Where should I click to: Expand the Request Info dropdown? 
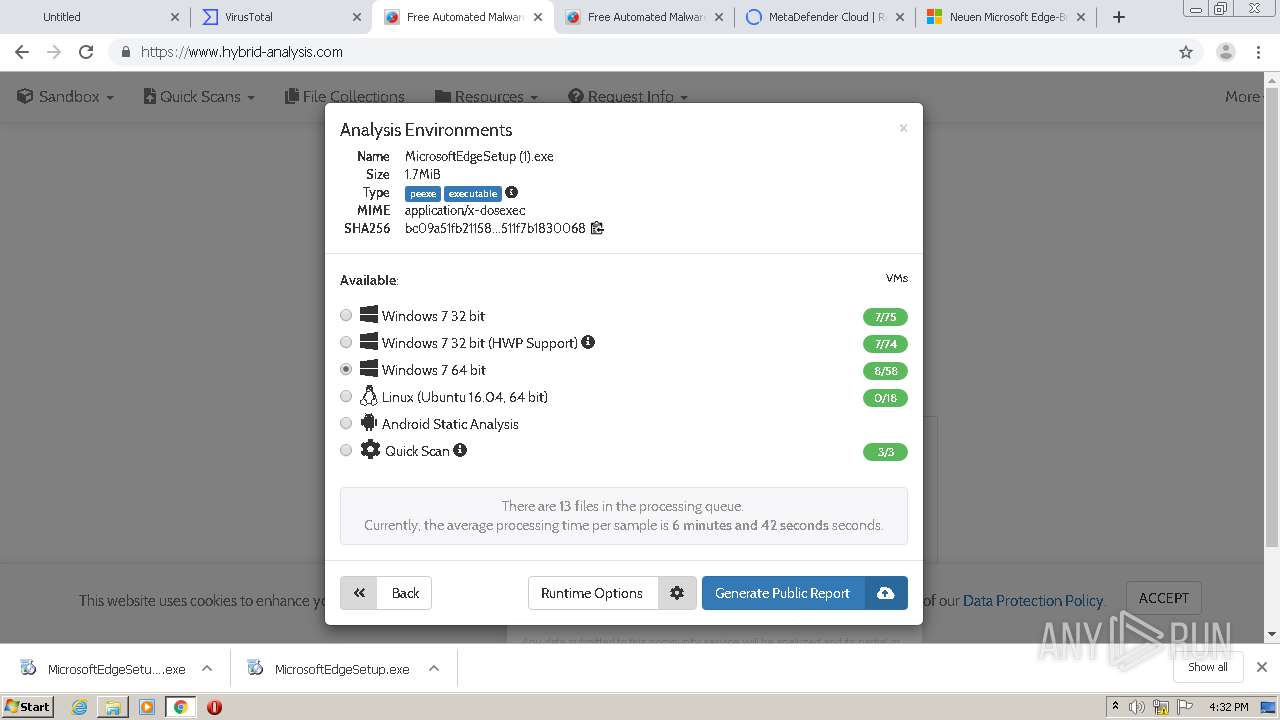[628, 97]
